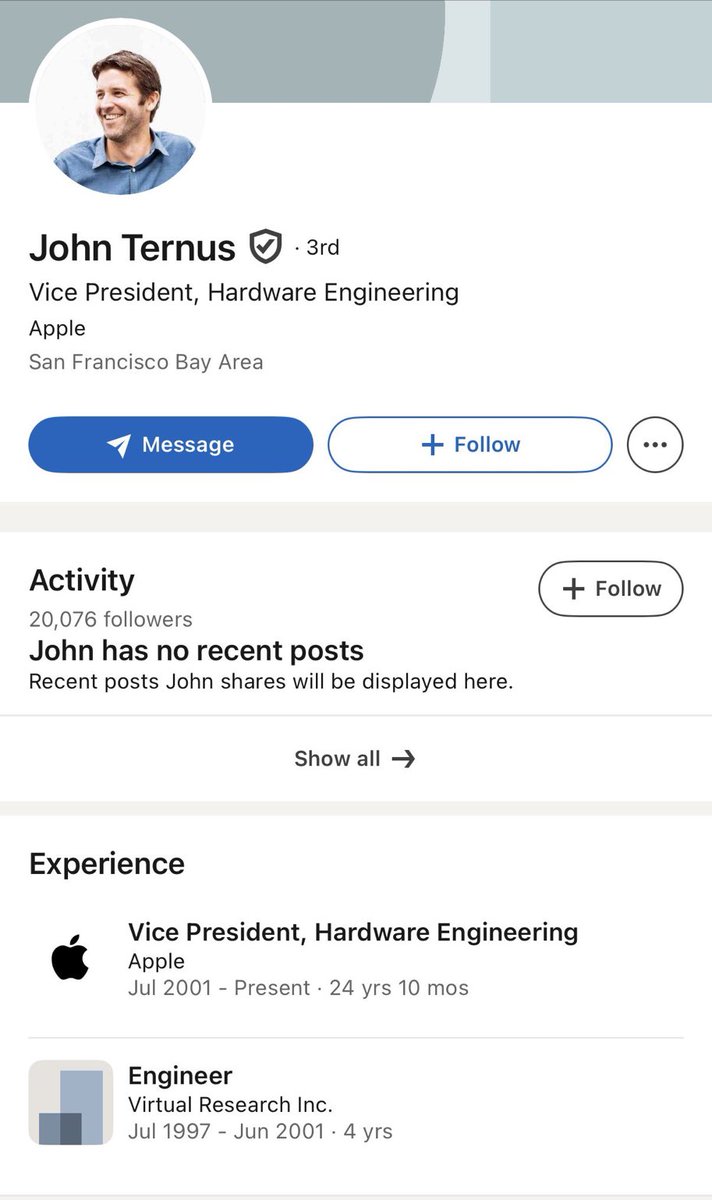
Task: Select the John Ternus name heading
Action: coord(132,247)
